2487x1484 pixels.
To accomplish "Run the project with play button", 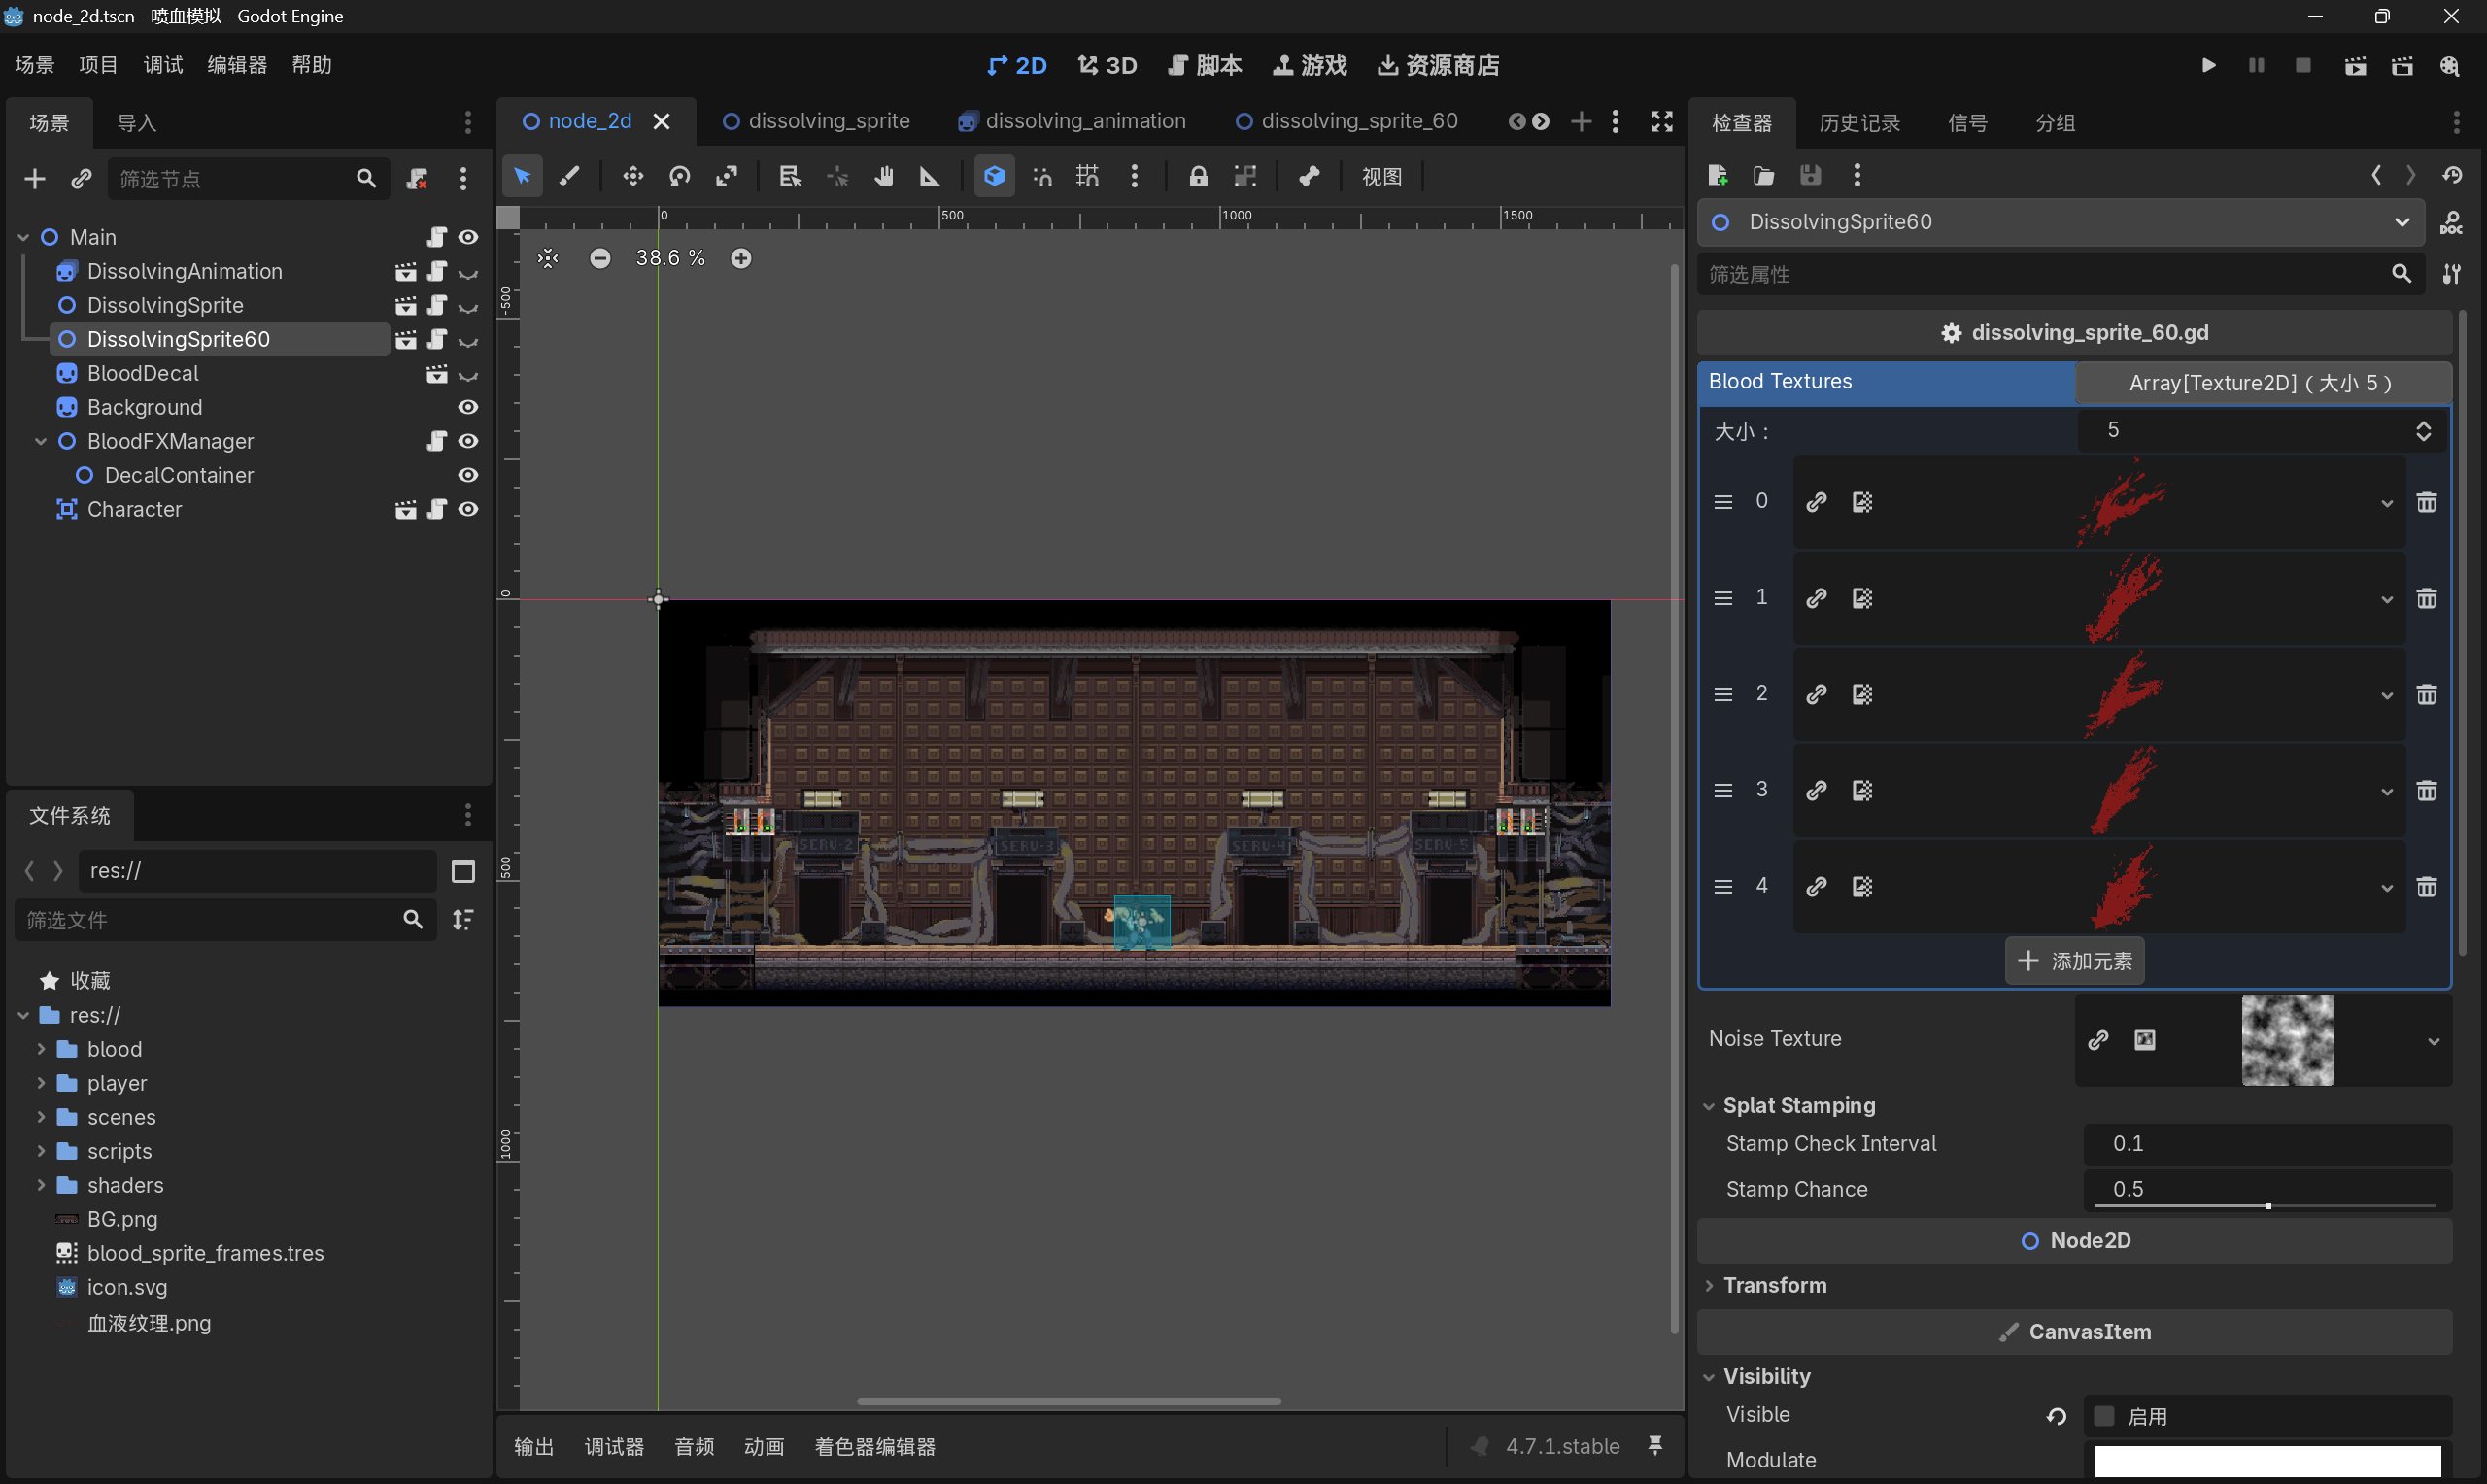I will pos(2208,66).
